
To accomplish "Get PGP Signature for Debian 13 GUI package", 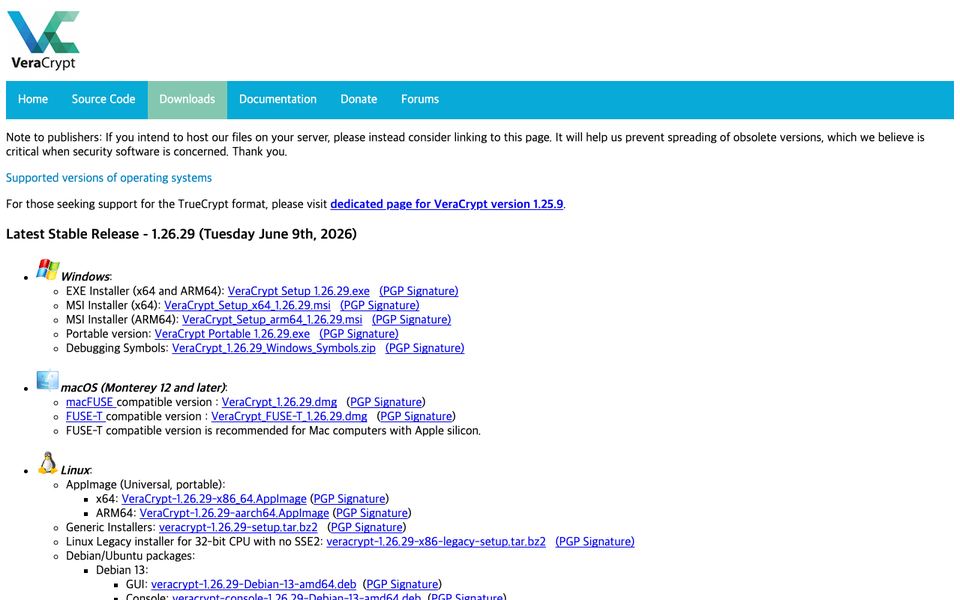I will point(402,584).
